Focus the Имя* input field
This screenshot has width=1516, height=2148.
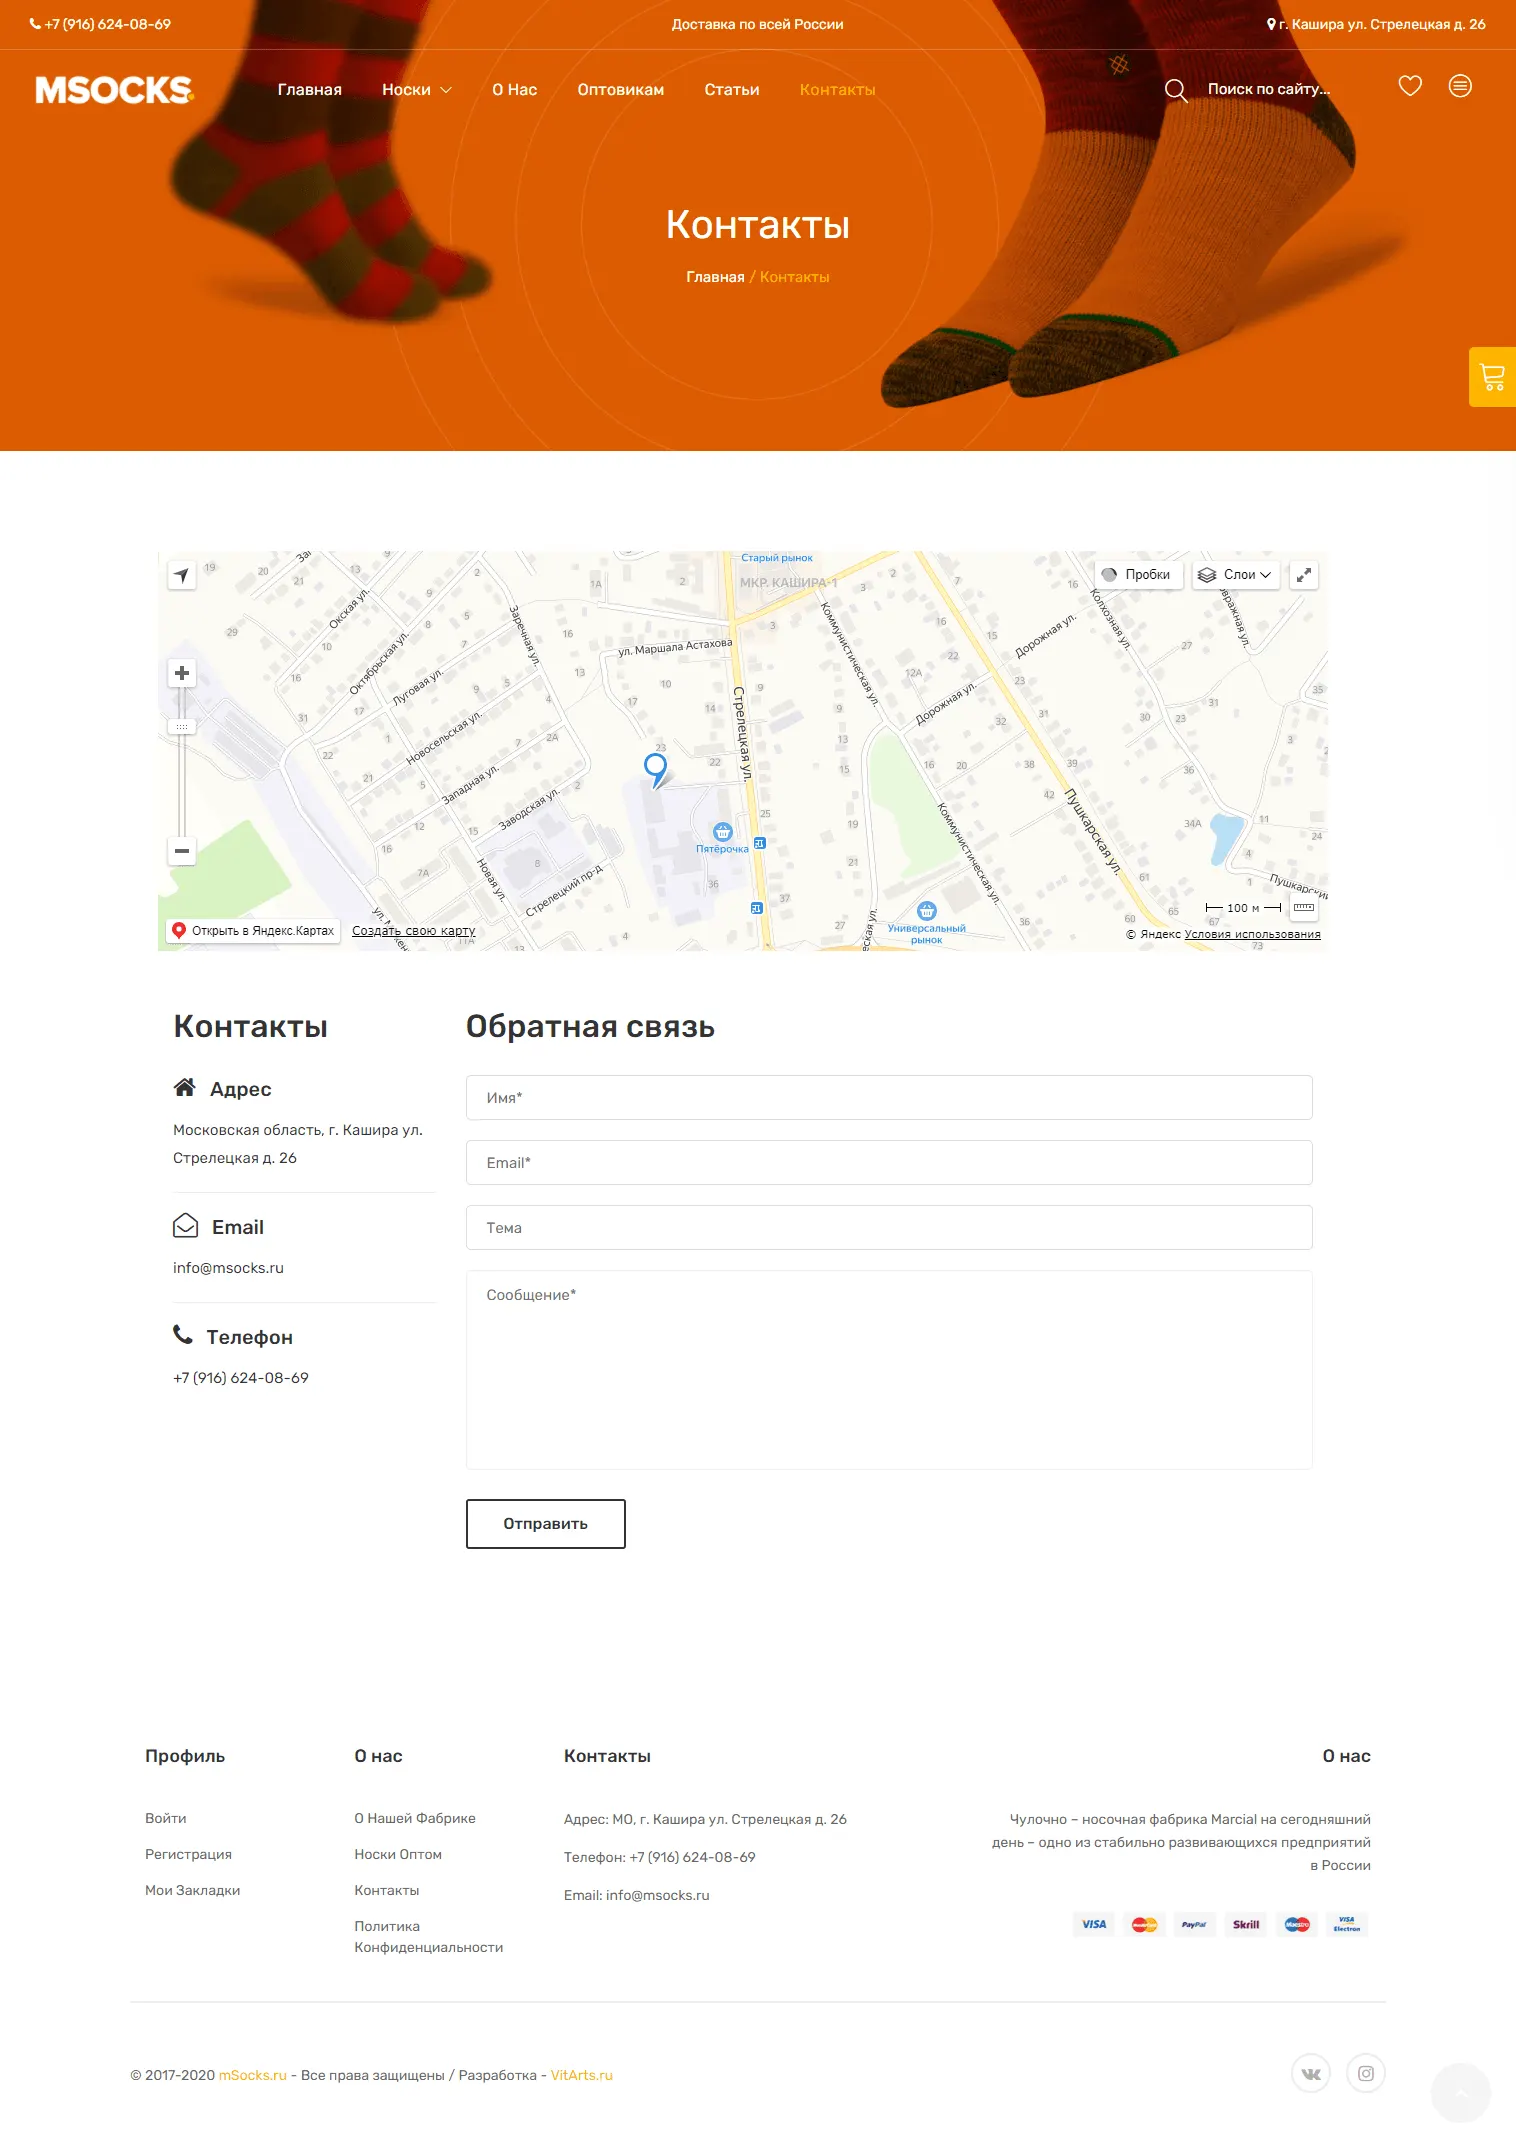click(888, 1098)
